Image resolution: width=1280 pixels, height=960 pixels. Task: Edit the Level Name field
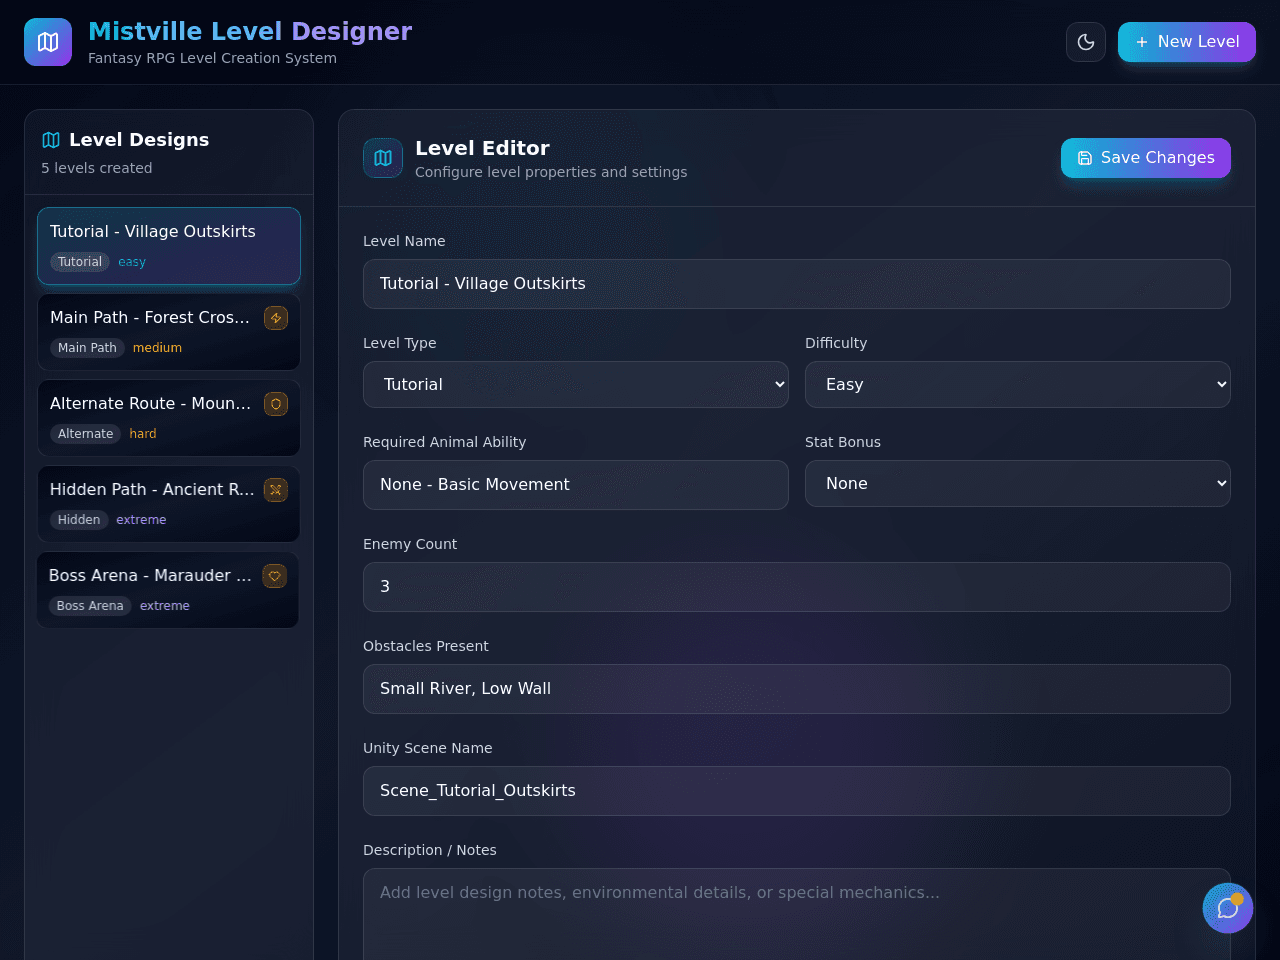(x=797, y=284)
